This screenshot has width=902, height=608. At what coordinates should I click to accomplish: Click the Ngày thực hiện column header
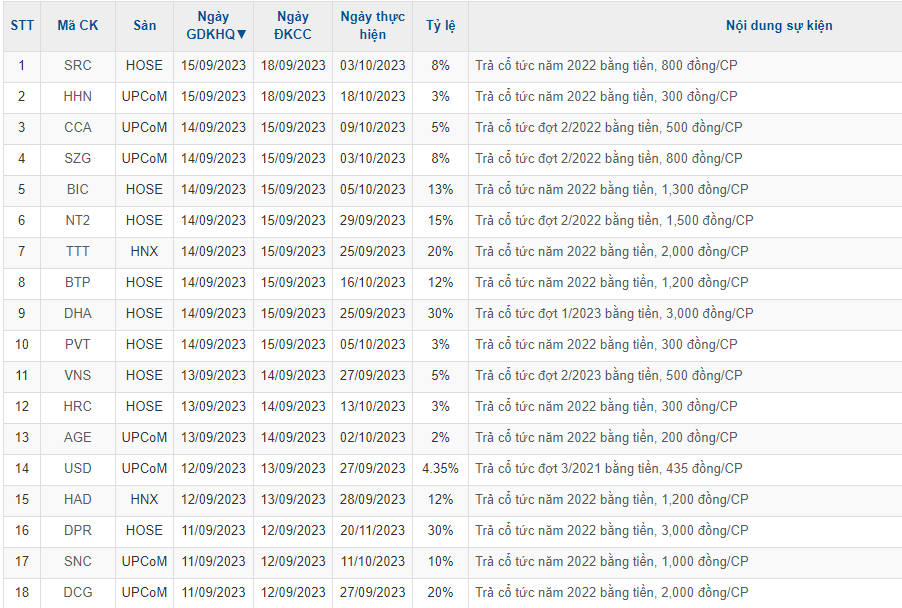(372, 26)
